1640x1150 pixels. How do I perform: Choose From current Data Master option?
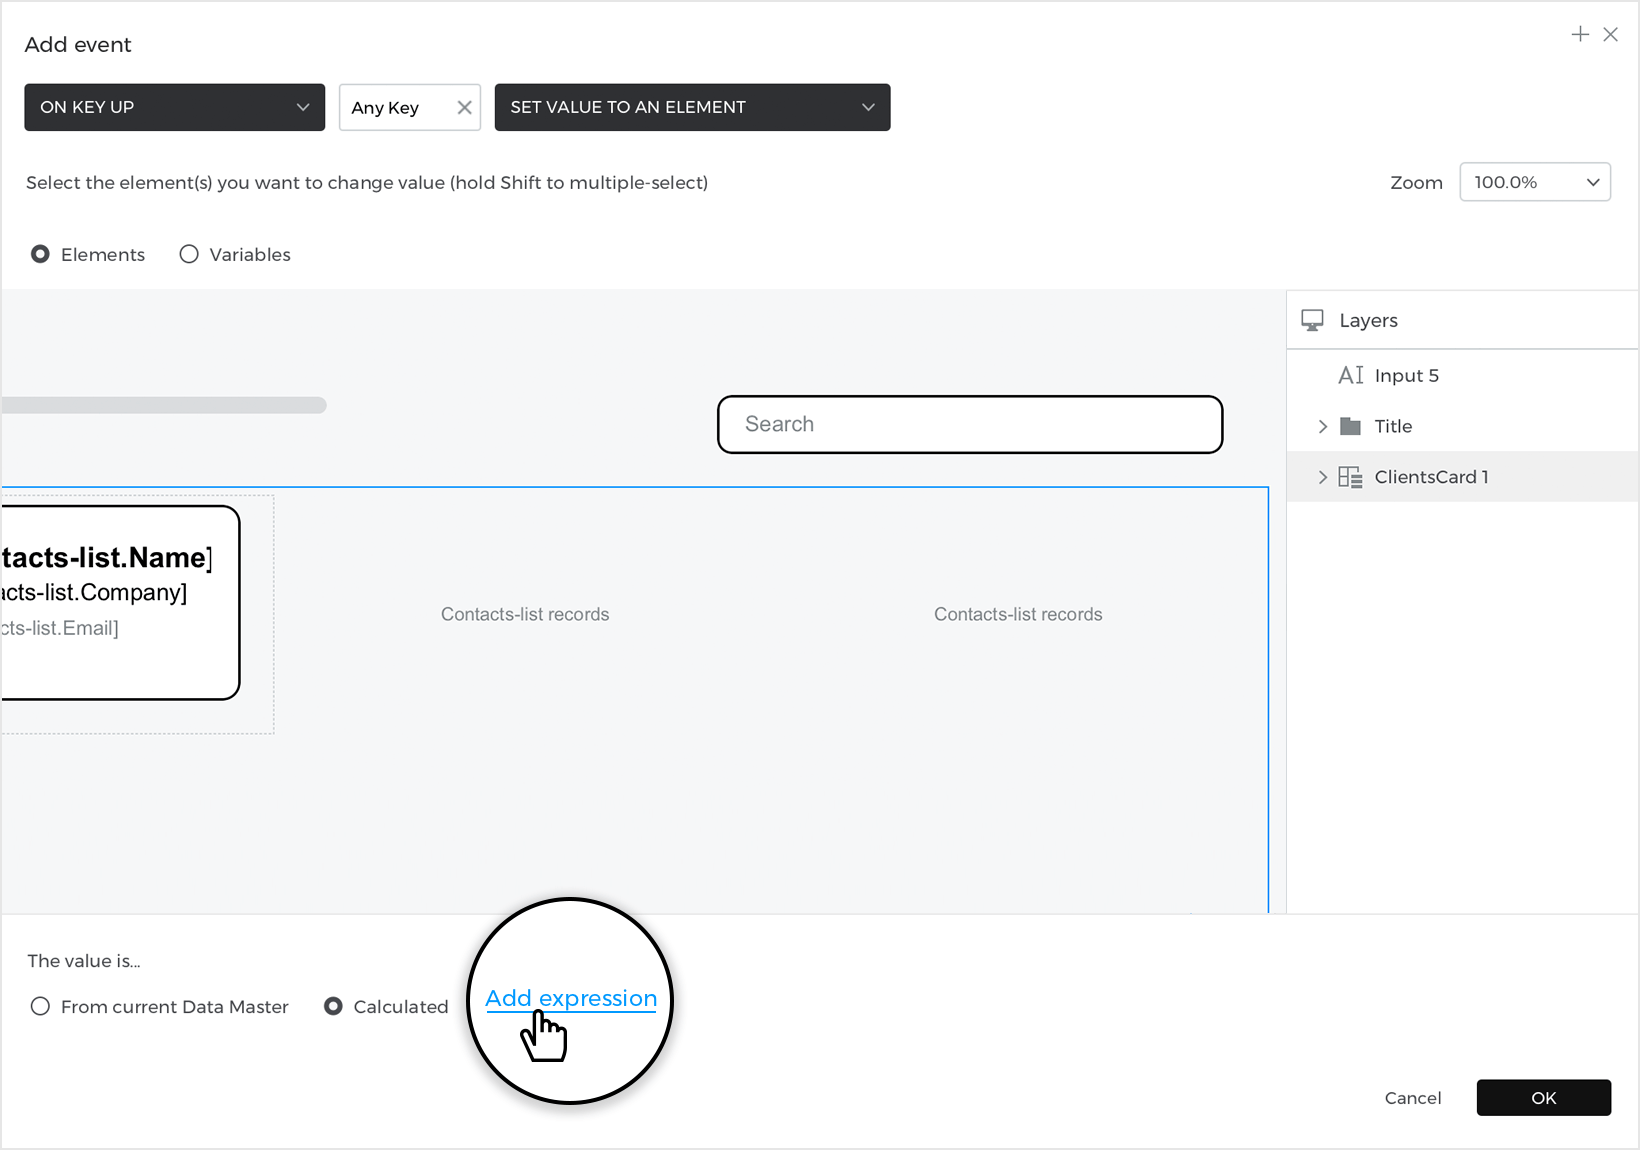click(40, 1006)
